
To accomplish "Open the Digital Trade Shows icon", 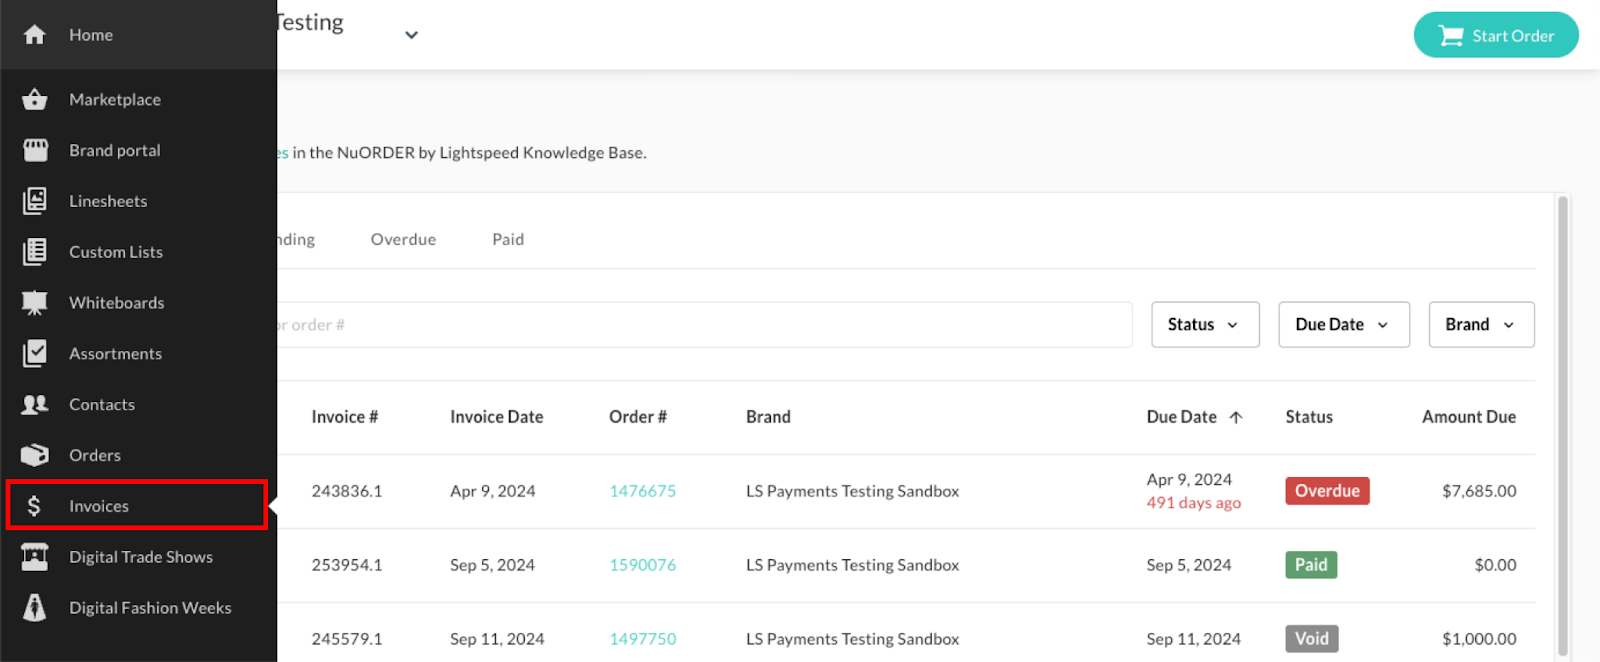I will point(35,557).
